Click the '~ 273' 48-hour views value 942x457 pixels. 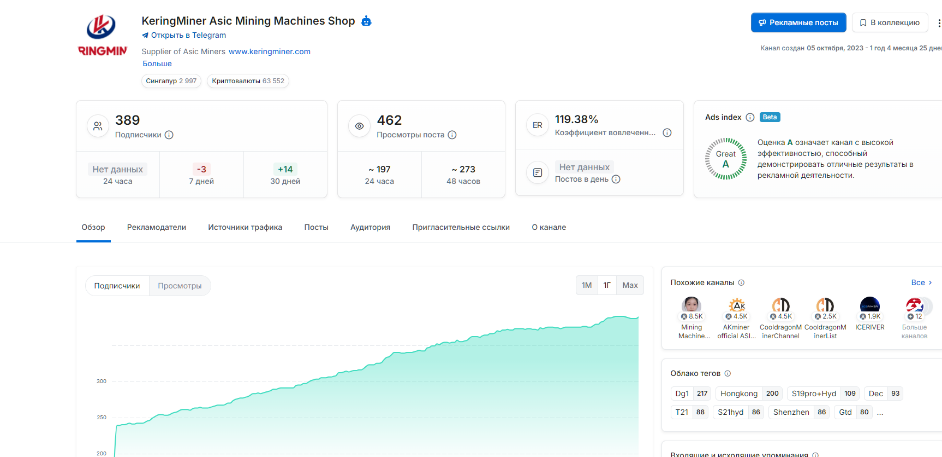(463, 169)
